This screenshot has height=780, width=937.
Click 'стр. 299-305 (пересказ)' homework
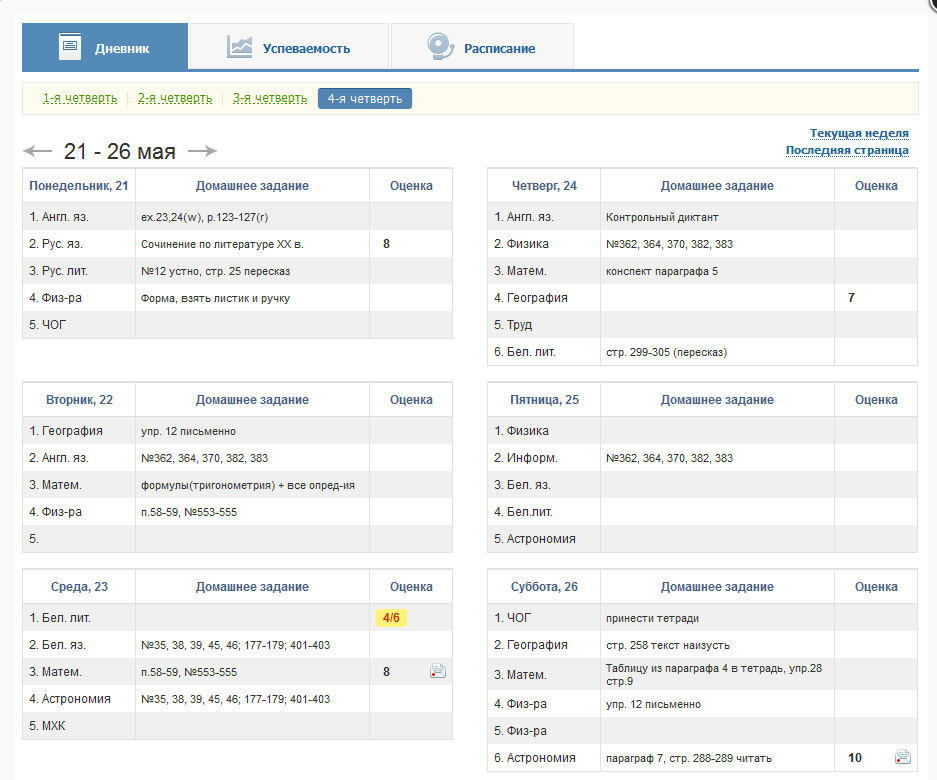[666, 352]
